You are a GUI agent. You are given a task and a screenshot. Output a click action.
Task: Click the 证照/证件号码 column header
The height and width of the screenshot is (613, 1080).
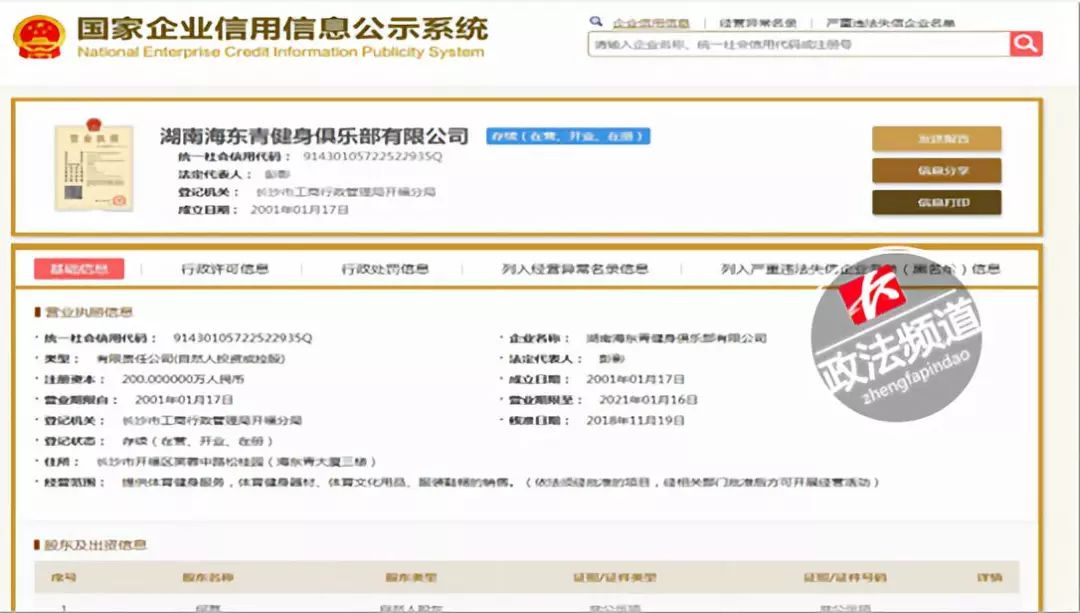[844, 577]
